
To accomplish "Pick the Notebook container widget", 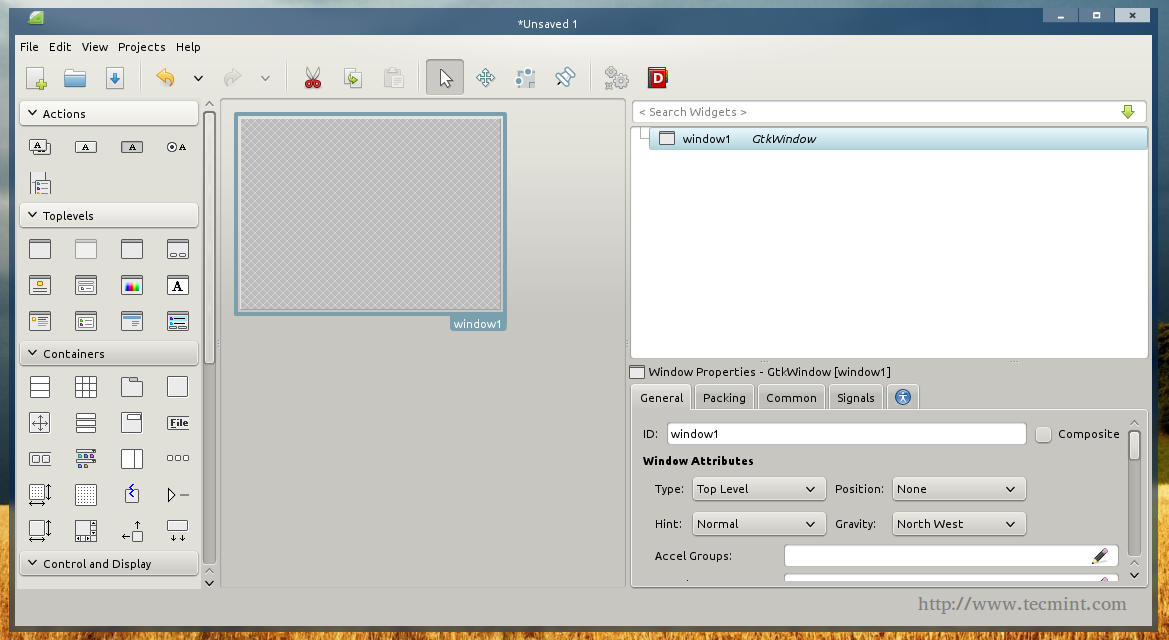I will tap(132, 387).
